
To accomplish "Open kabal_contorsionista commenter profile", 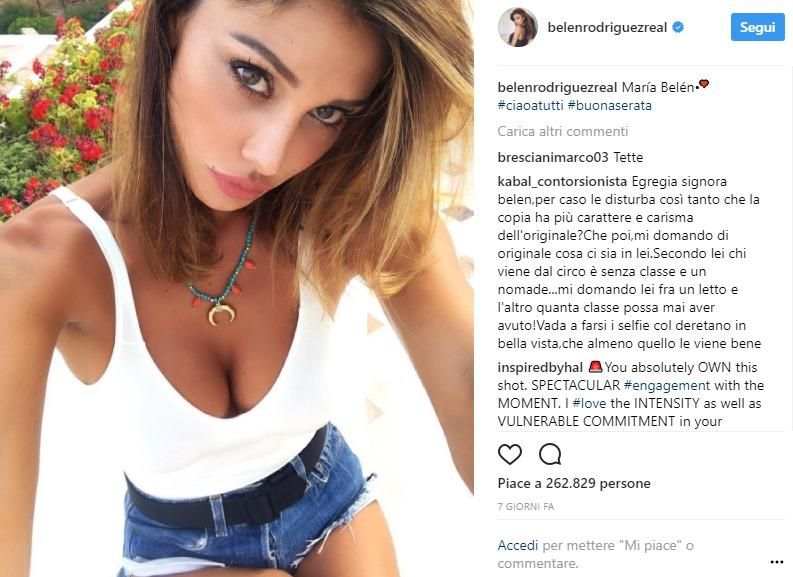I will point(562,181).
